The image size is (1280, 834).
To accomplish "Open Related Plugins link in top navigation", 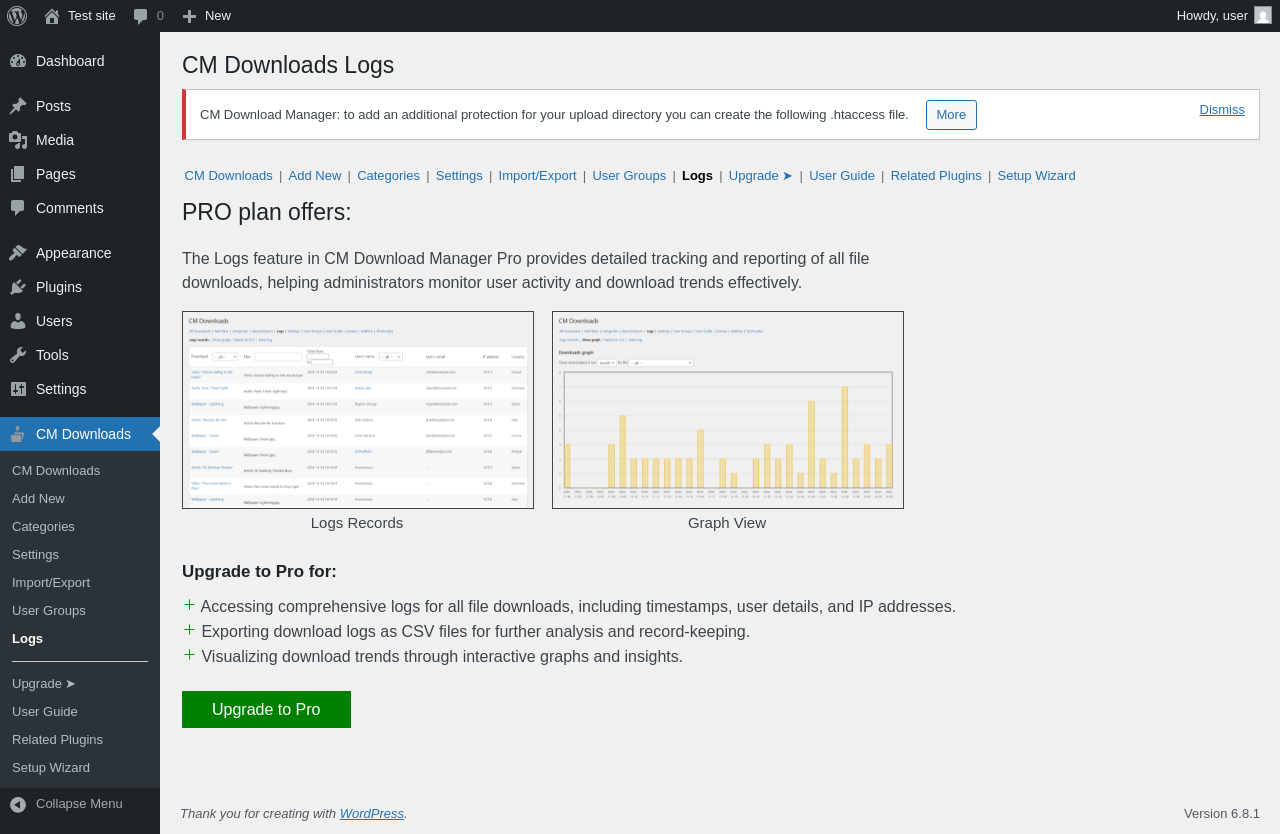I will (936, 175).
